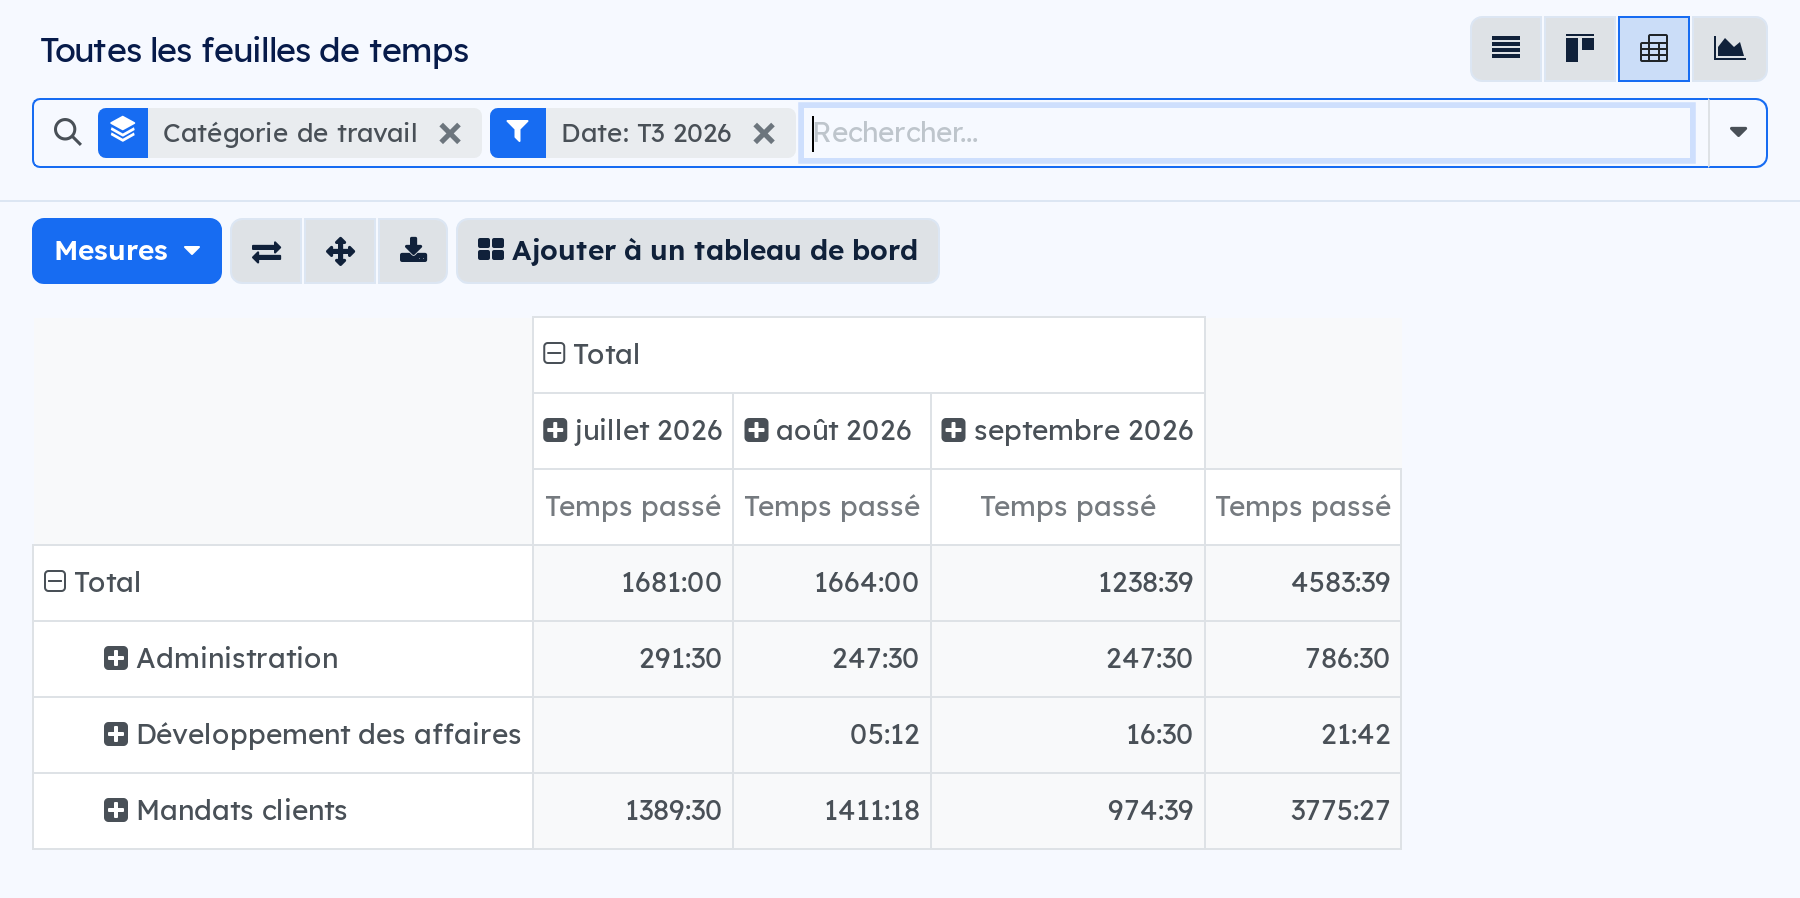1800x898 pixels.
Task: Click the 1238:39 total cell
Action: (1068, 583)
